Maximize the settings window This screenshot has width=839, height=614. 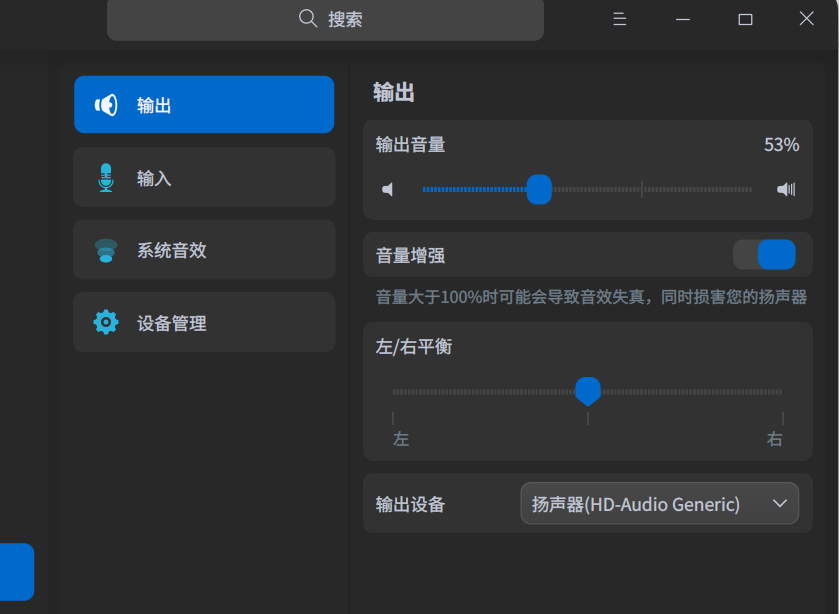[x=745, y=19]
